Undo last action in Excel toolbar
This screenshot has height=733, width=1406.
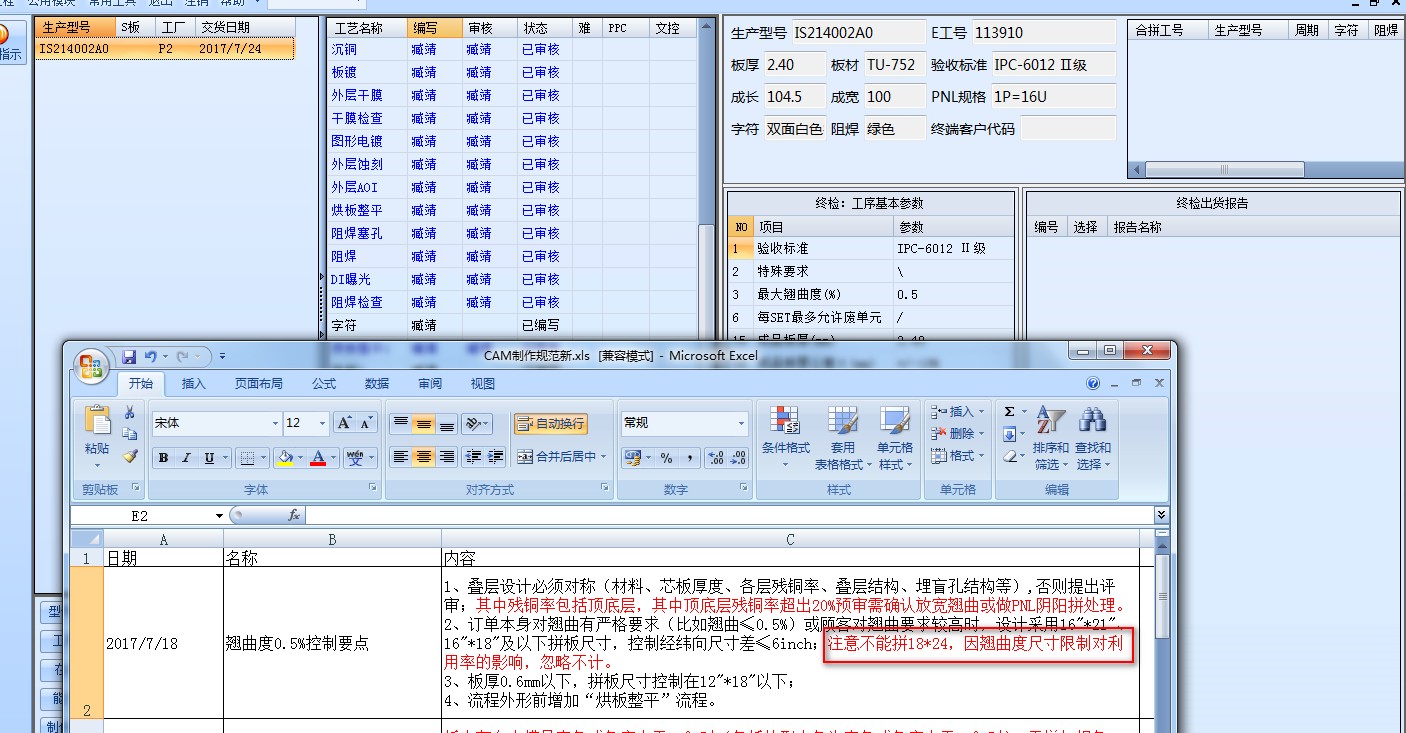click(151, 356)
